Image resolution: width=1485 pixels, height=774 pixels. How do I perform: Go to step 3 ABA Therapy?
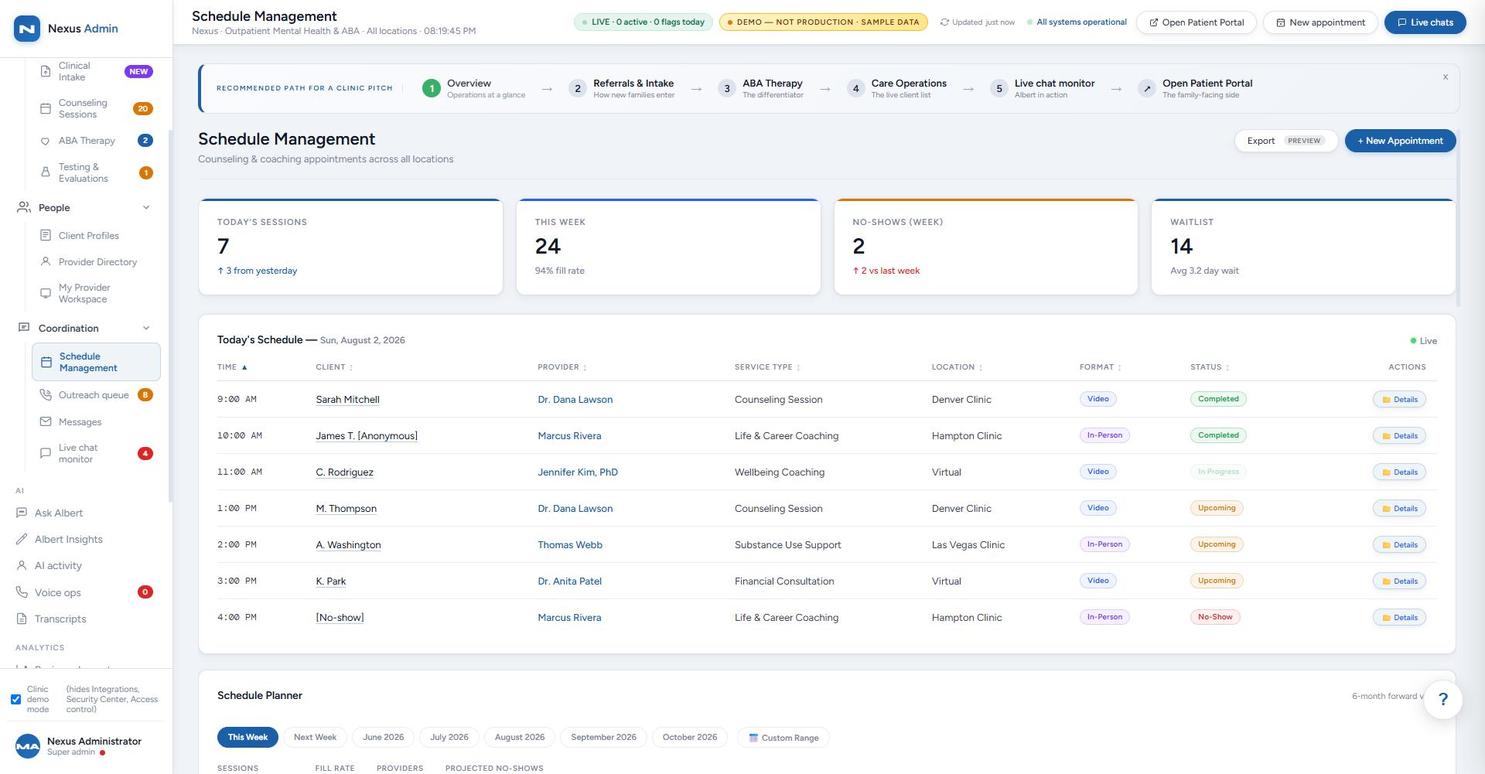(x=761, y=88)
